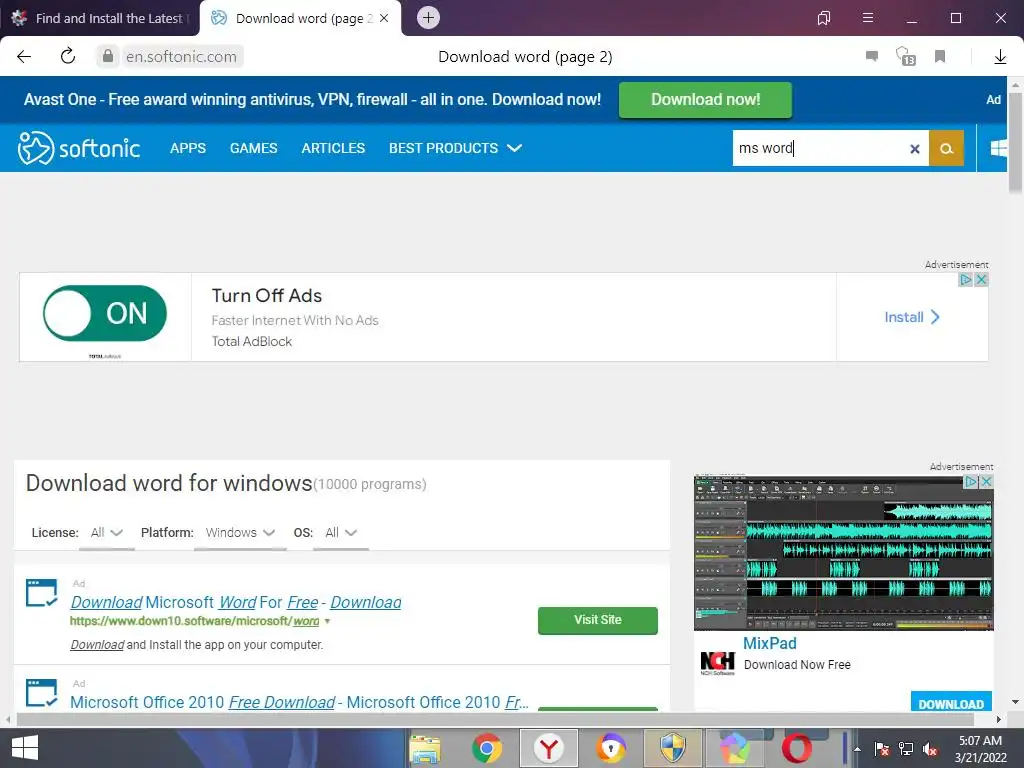Expand the License All dropdown
The image size is (1024, 768).
106,533
